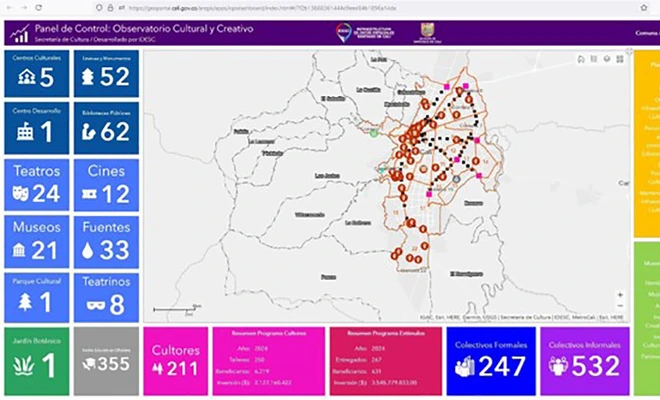Click the Parque Cultural tree icon

point(25,302)
